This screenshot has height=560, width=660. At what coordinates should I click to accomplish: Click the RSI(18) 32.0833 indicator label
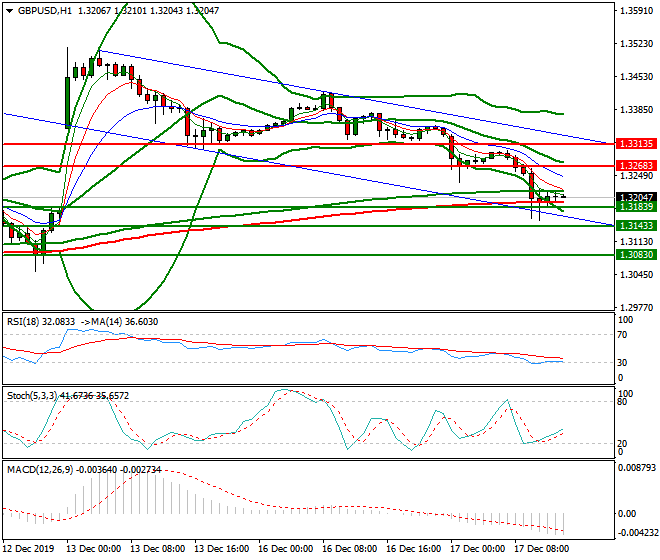pyautogui.click(x=41, y=322)
